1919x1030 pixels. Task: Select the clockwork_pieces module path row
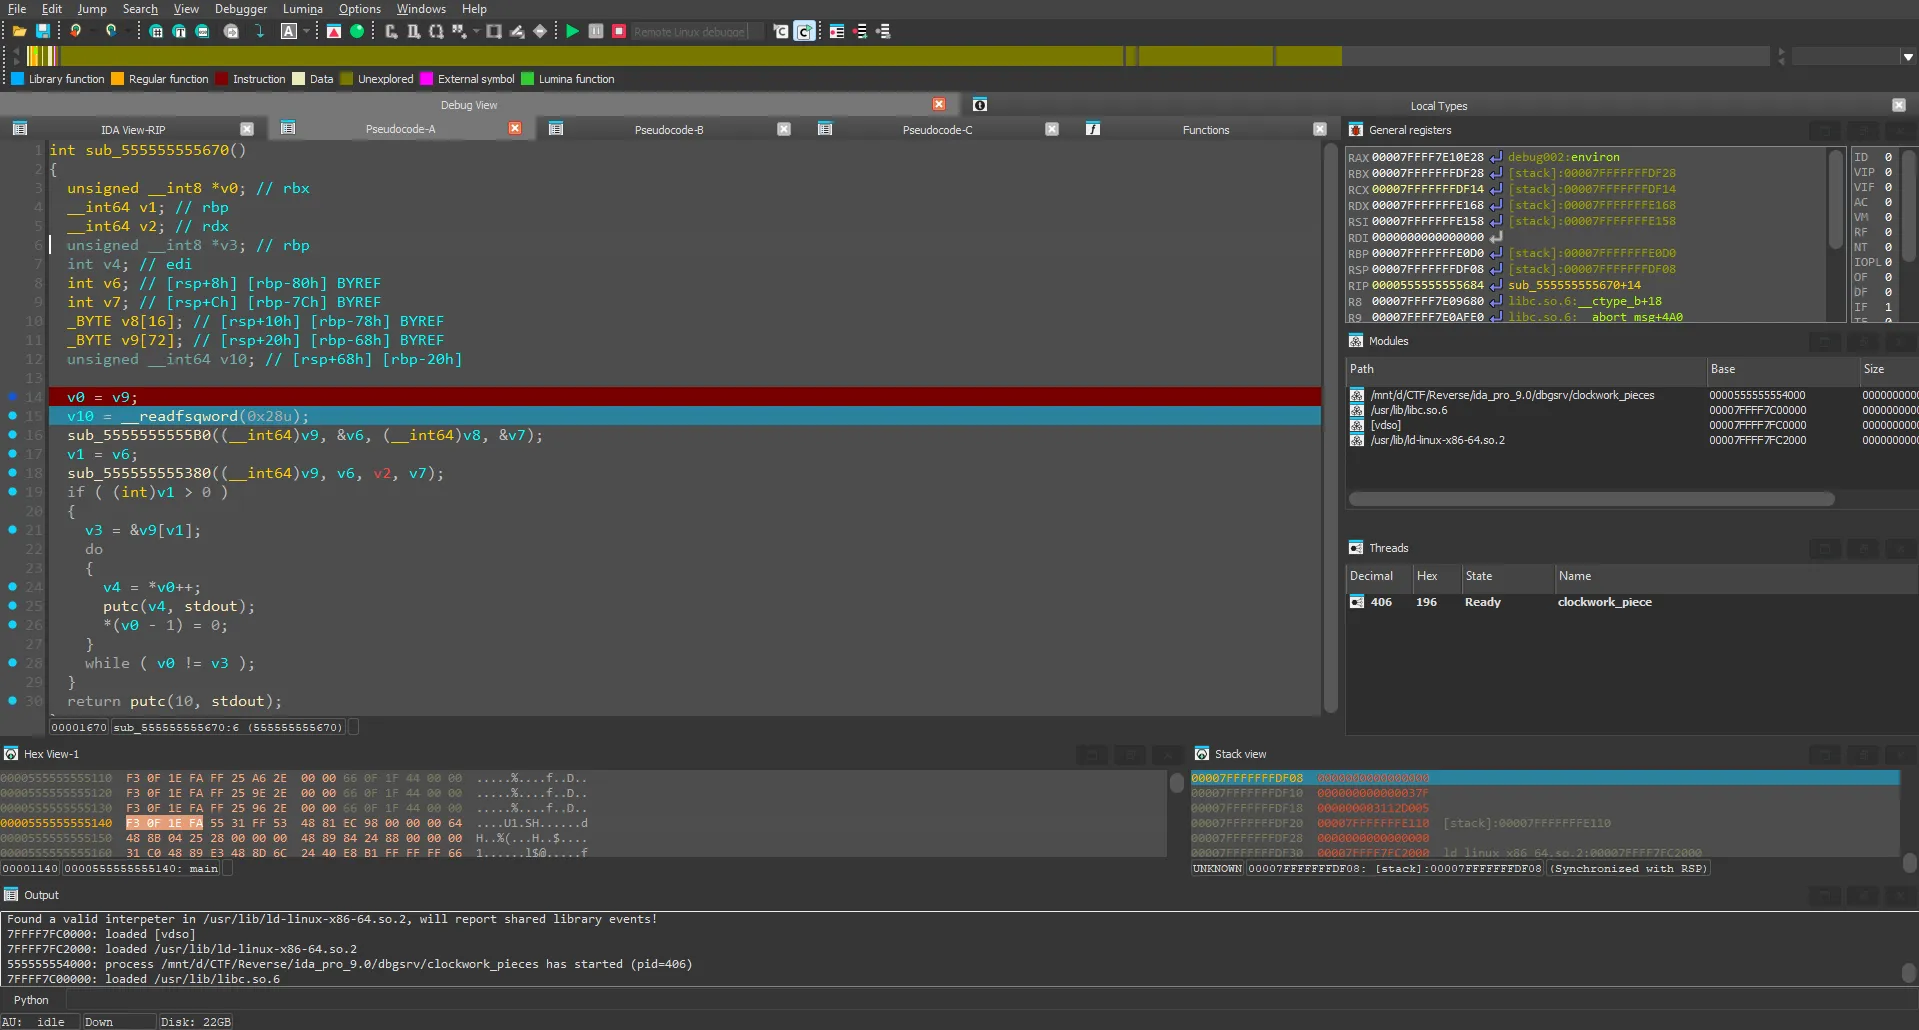tap(1511, 395)
